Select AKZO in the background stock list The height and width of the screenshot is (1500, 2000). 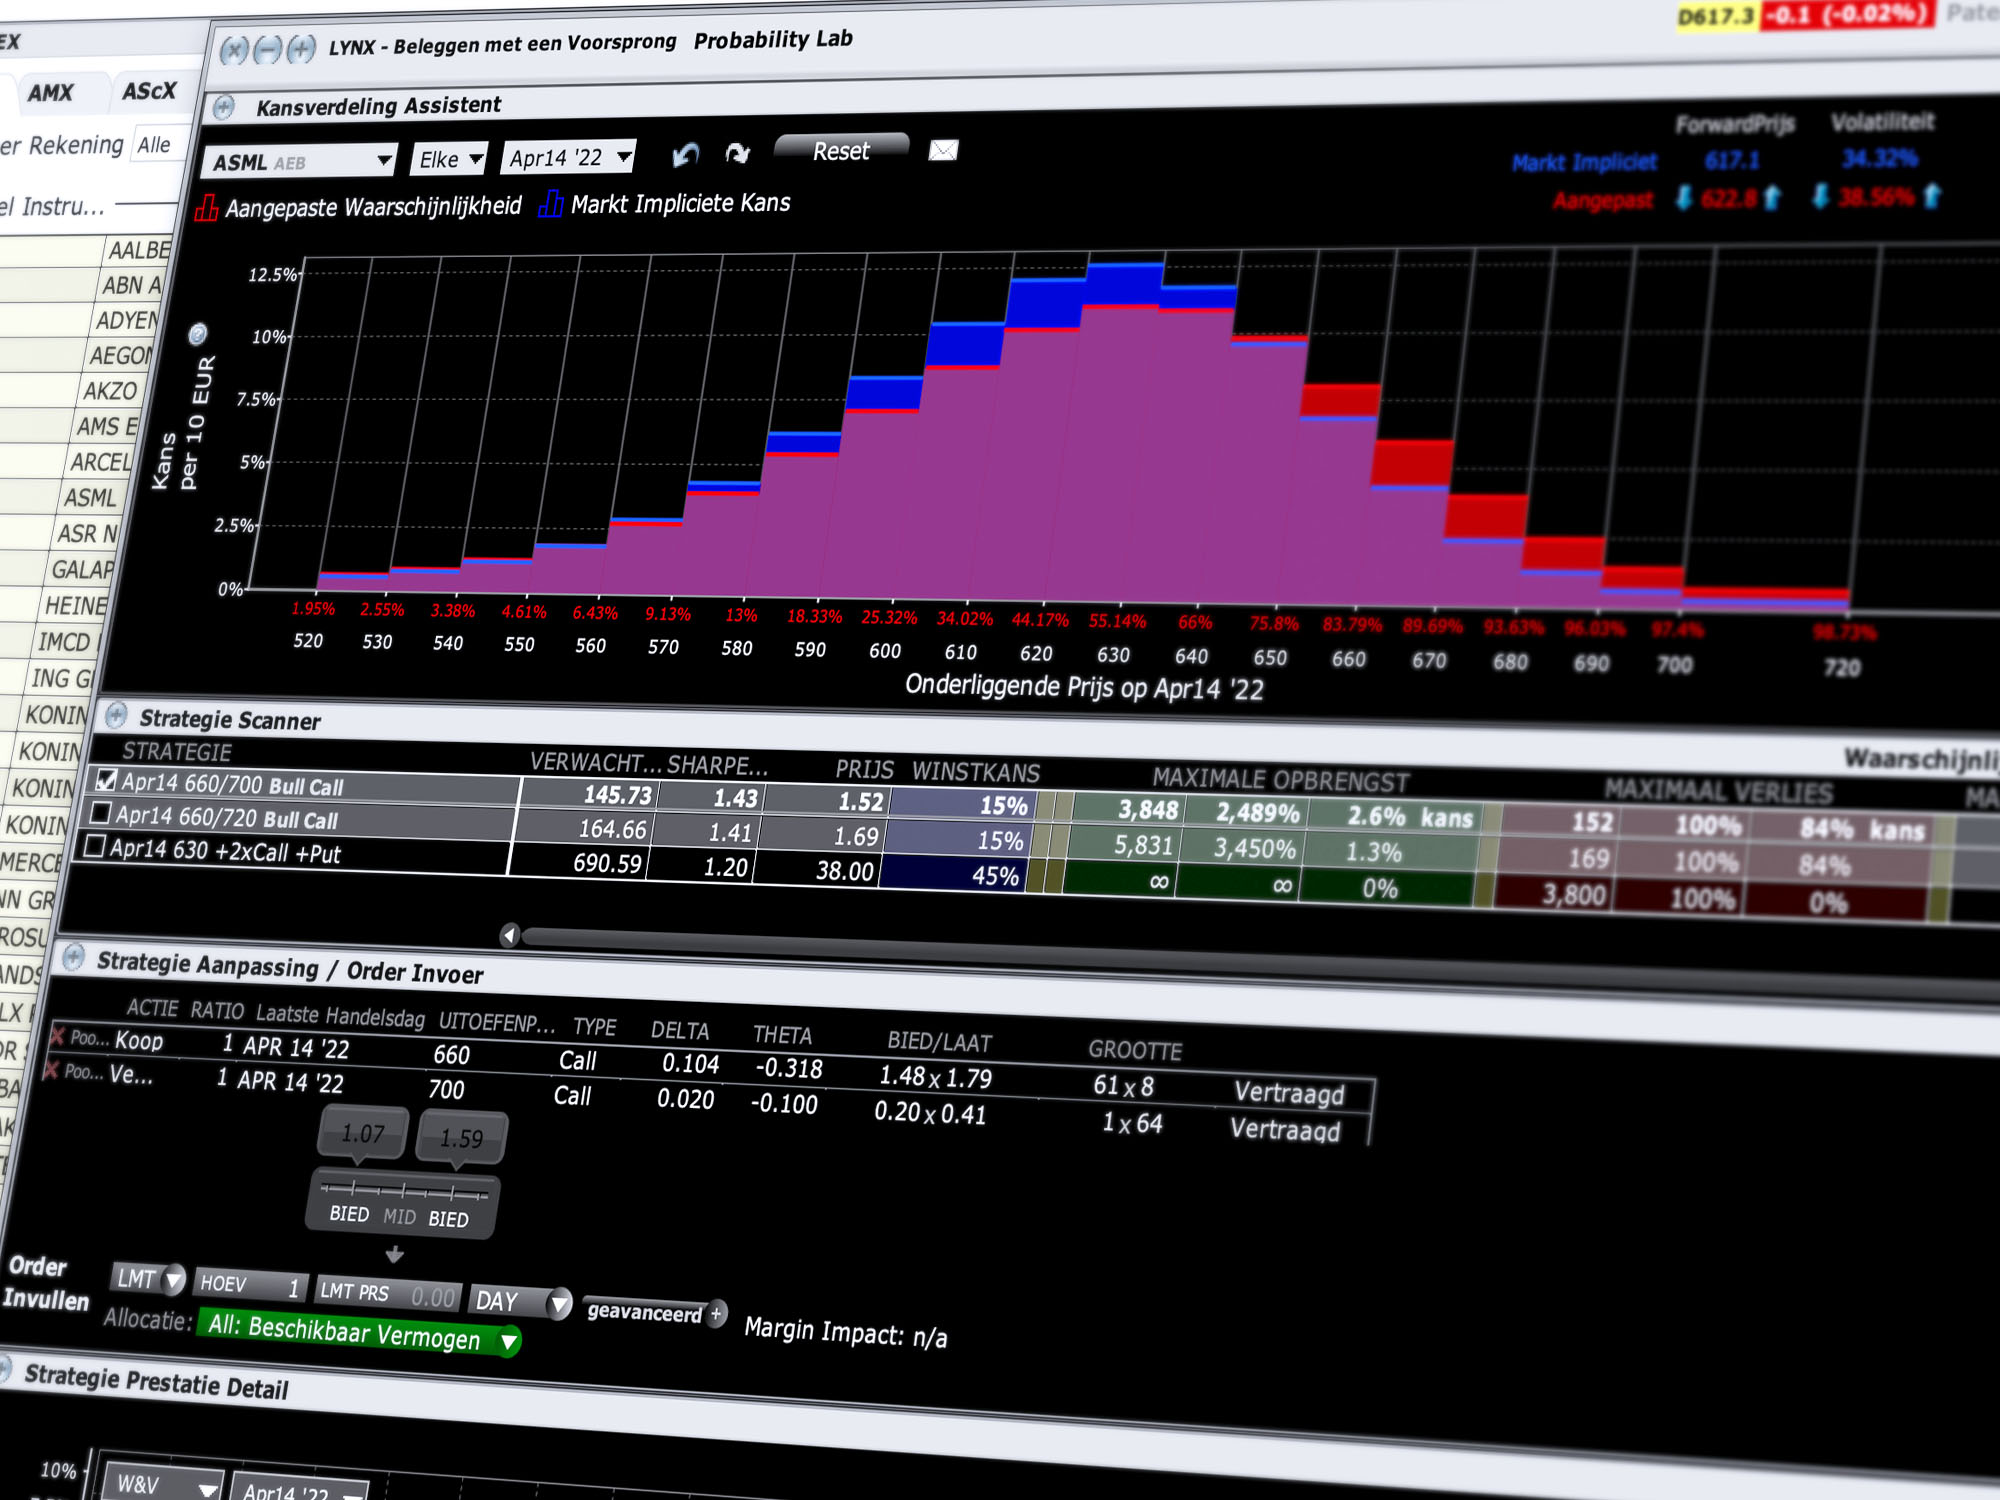110,391
